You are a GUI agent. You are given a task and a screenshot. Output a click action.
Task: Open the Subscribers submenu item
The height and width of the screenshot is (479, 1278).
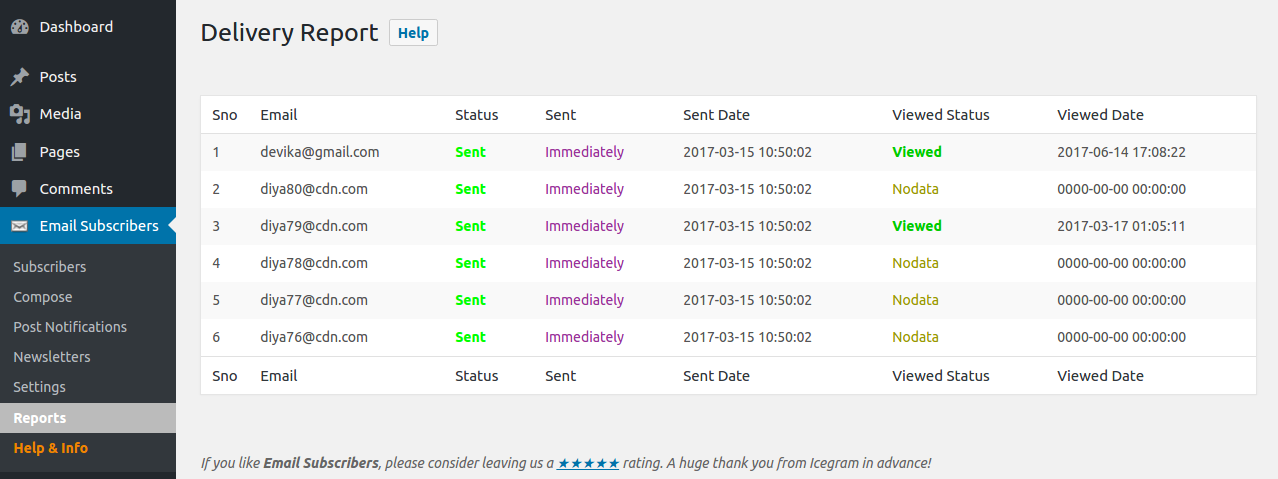click(x=50, y=267)
